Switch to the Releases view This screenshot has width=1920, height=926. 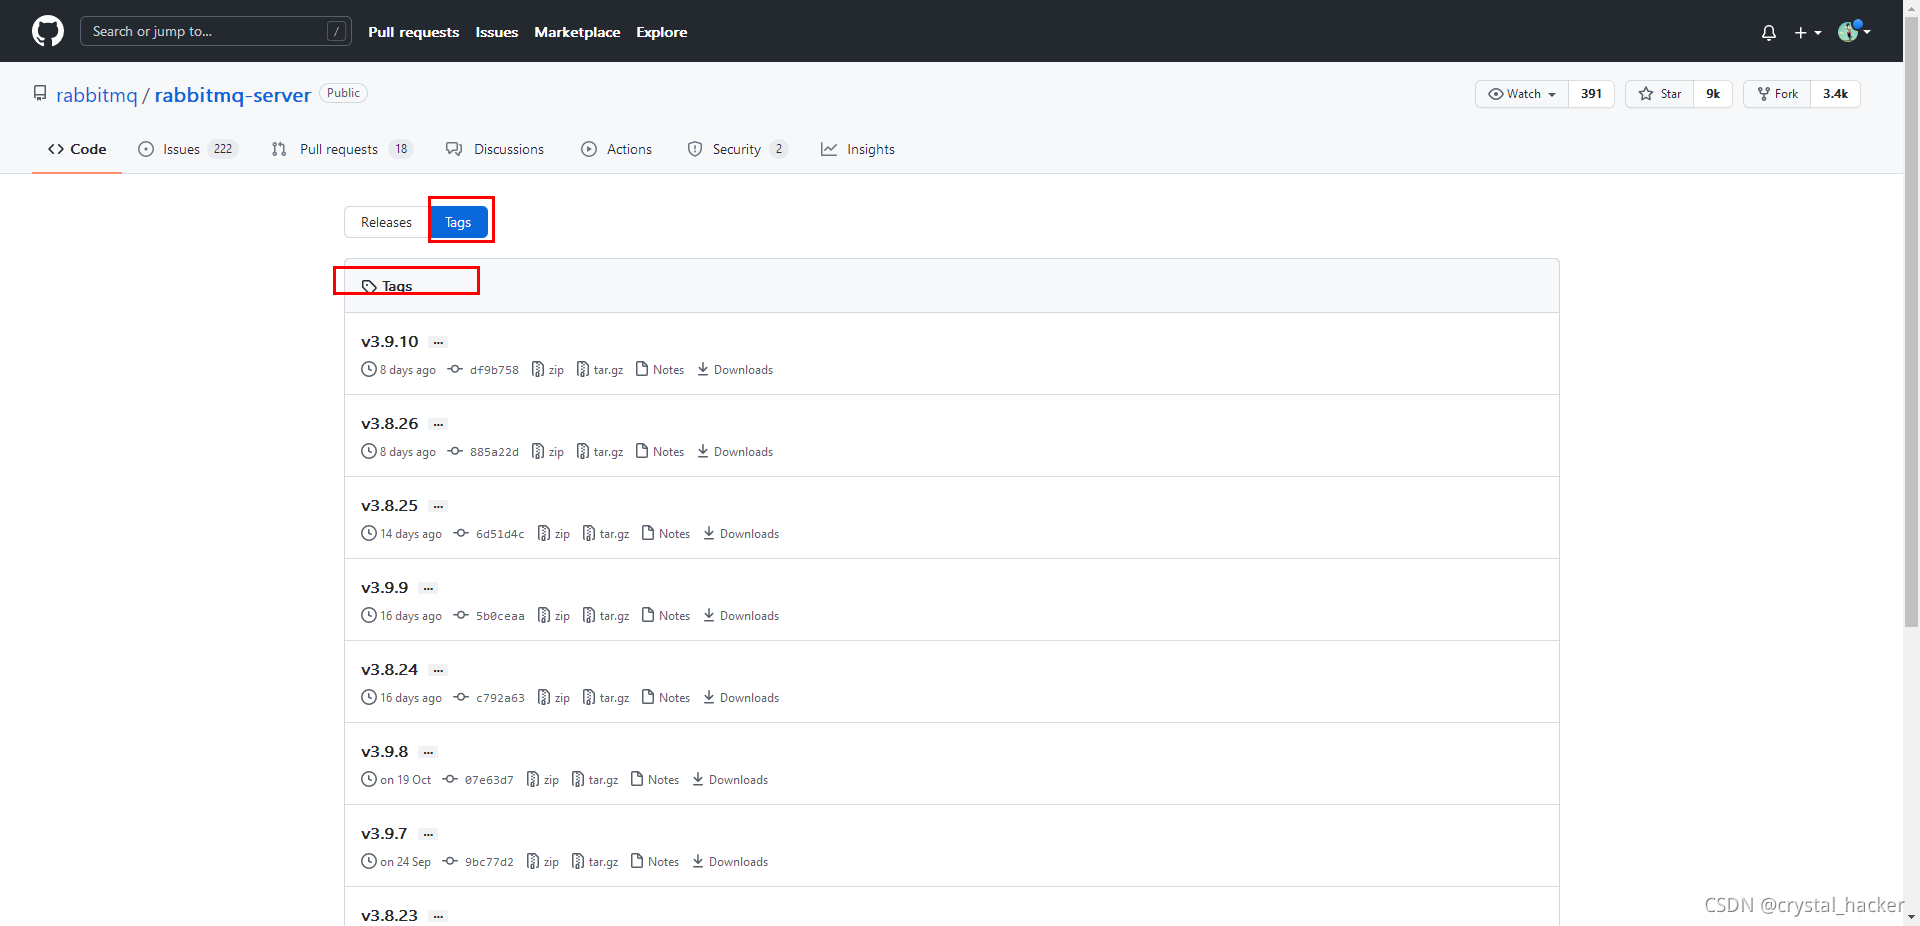(386, 222)
